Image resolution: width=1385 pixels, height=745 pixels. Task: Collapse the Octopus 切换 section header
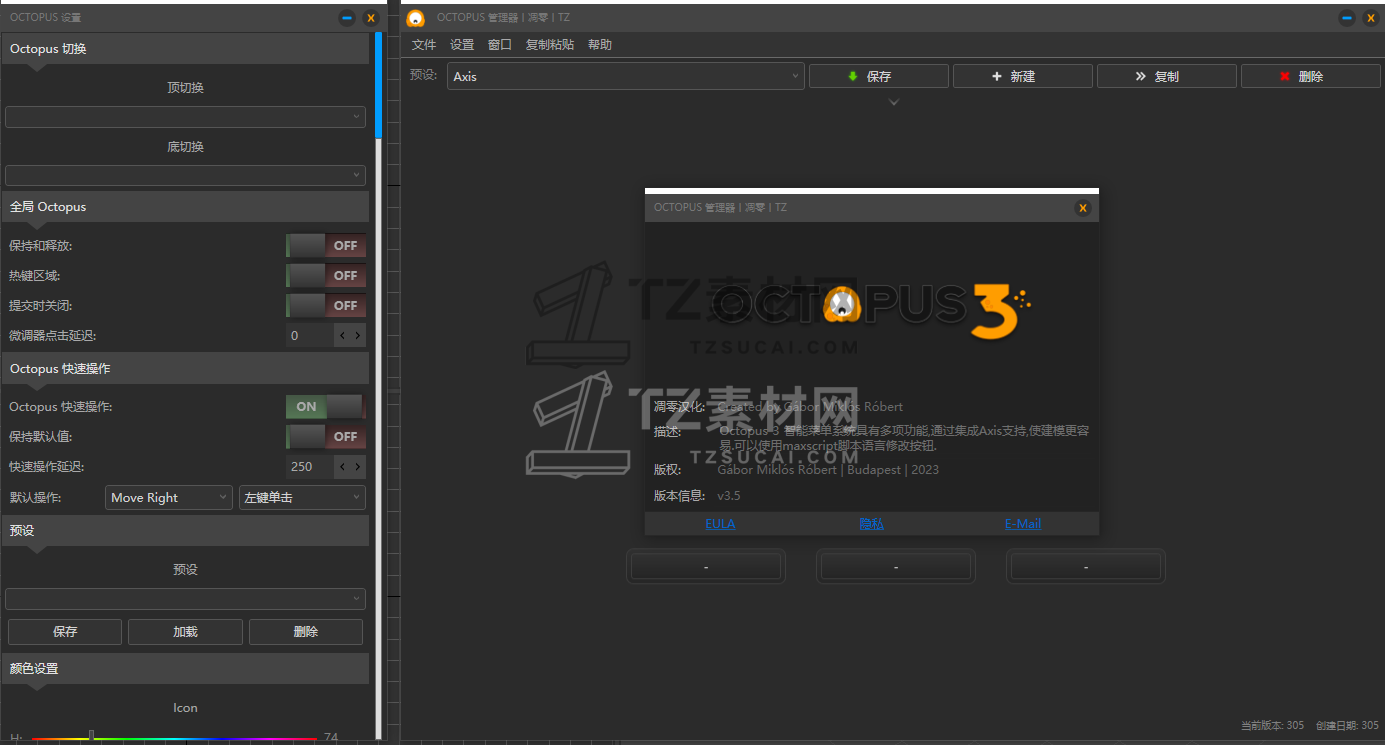pyautogui.click(x=185, y=48)
